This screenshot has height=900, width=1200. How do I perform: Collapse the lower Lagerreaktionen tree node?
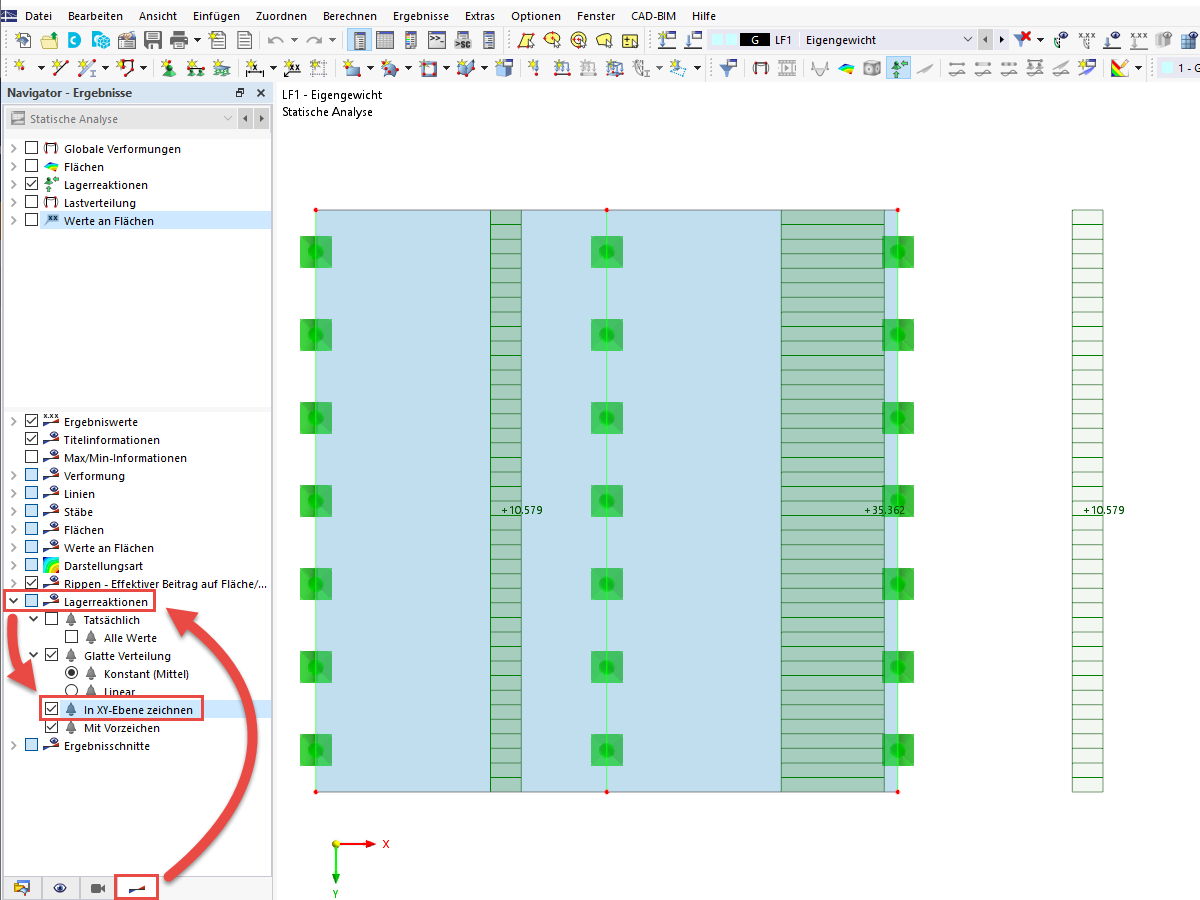13,601
